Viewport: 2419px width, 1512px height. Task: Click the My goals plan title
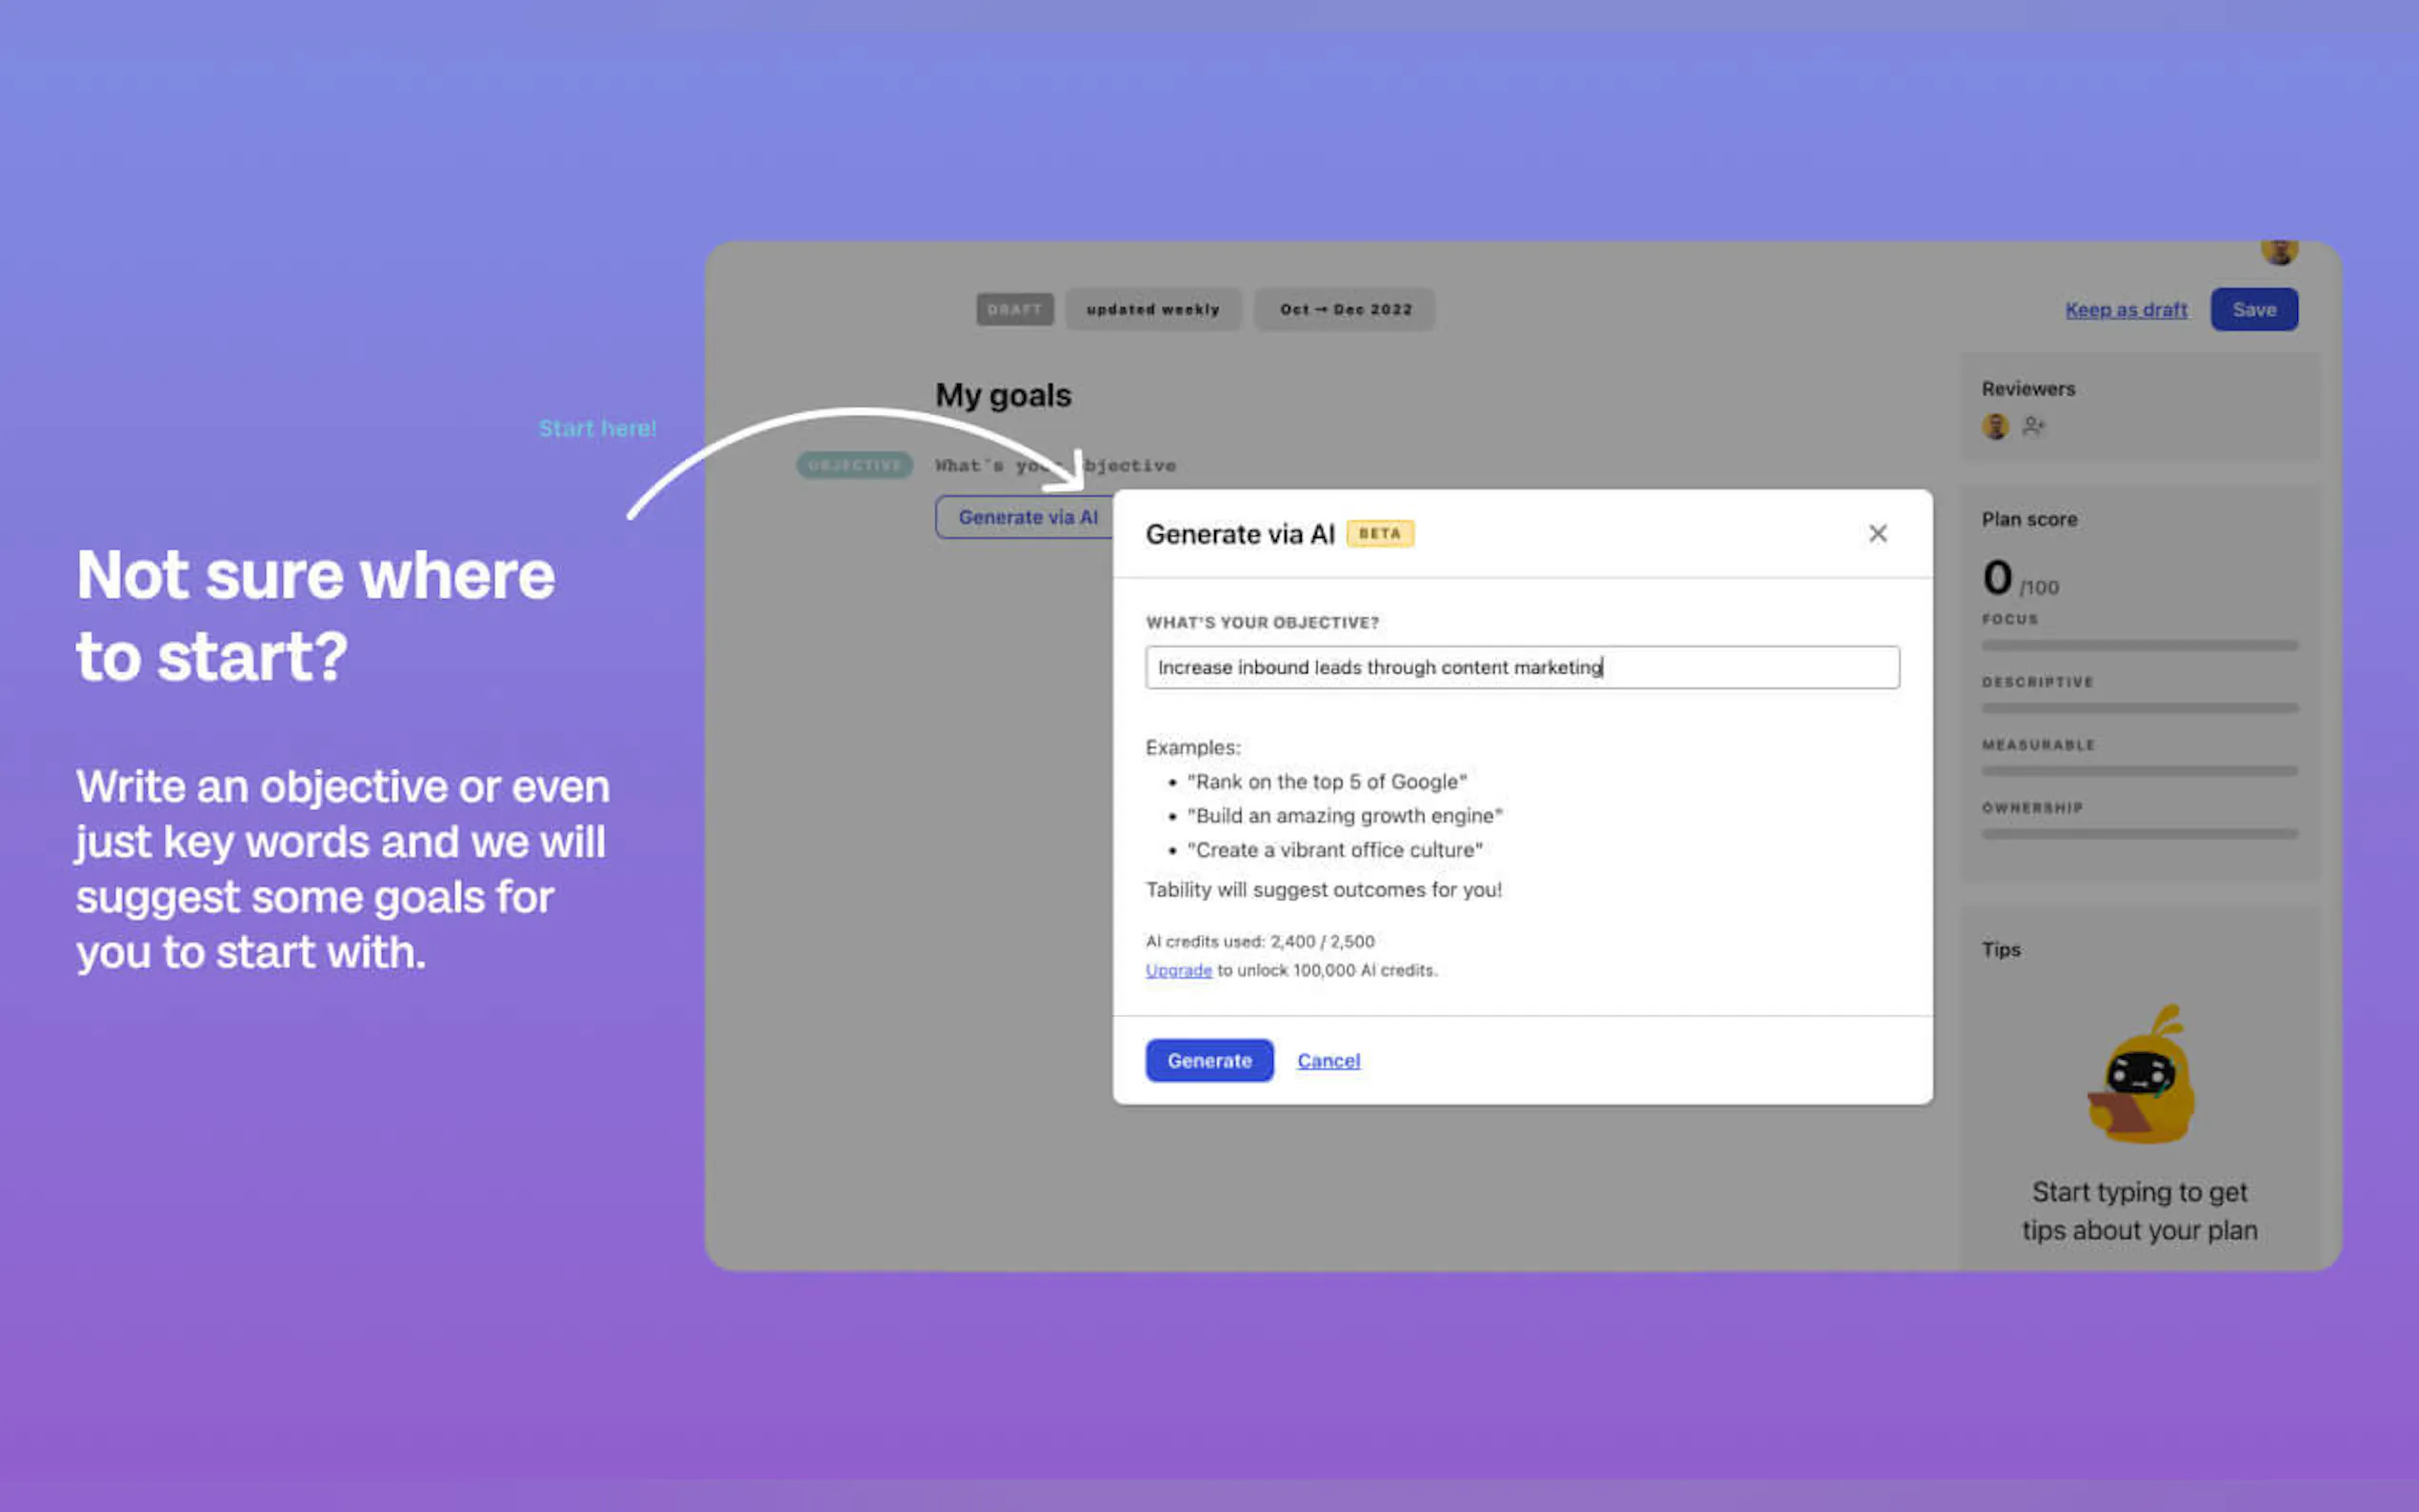pos(1003,396)
